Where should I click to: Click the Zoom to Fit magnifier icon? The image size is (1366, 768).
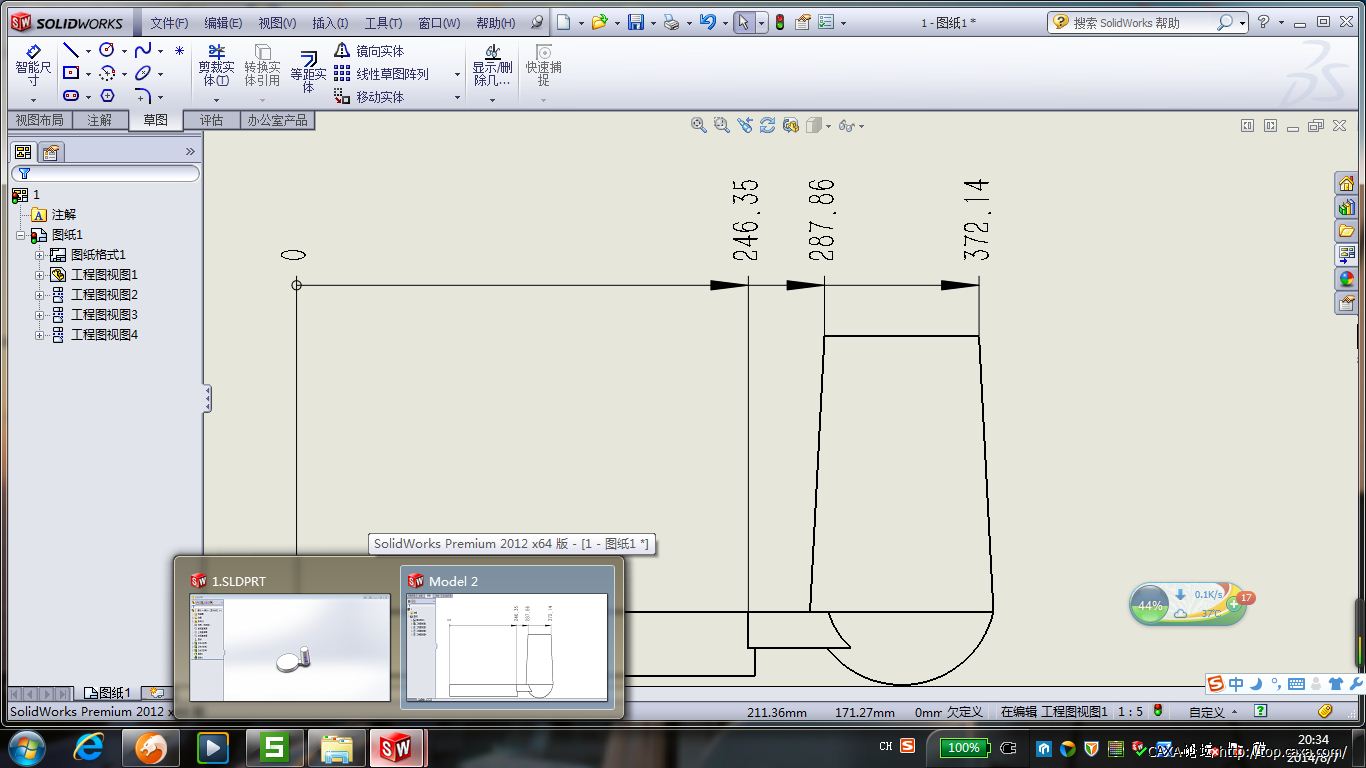coord(699,125)
